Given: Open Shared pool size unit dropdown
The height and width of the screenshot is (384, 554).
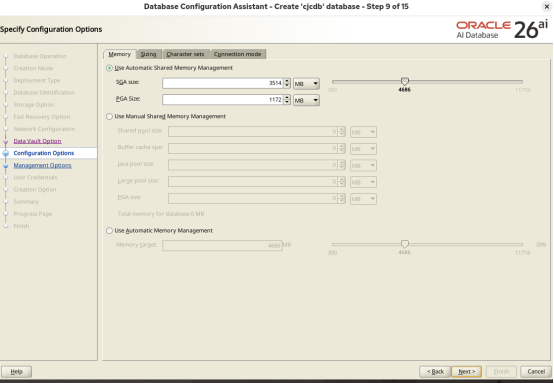Looking at the screenshot, I should pyautogui.click(x=363, y=132).
